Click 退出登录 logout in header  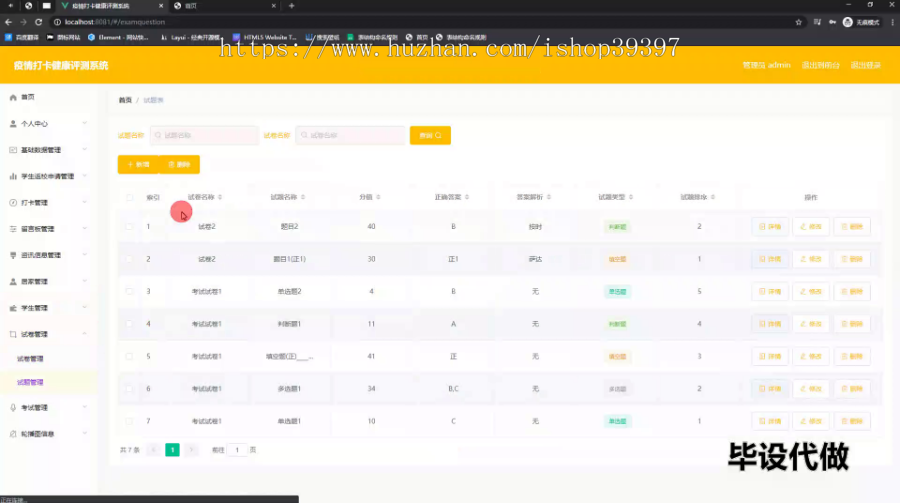tap(866, 65)
